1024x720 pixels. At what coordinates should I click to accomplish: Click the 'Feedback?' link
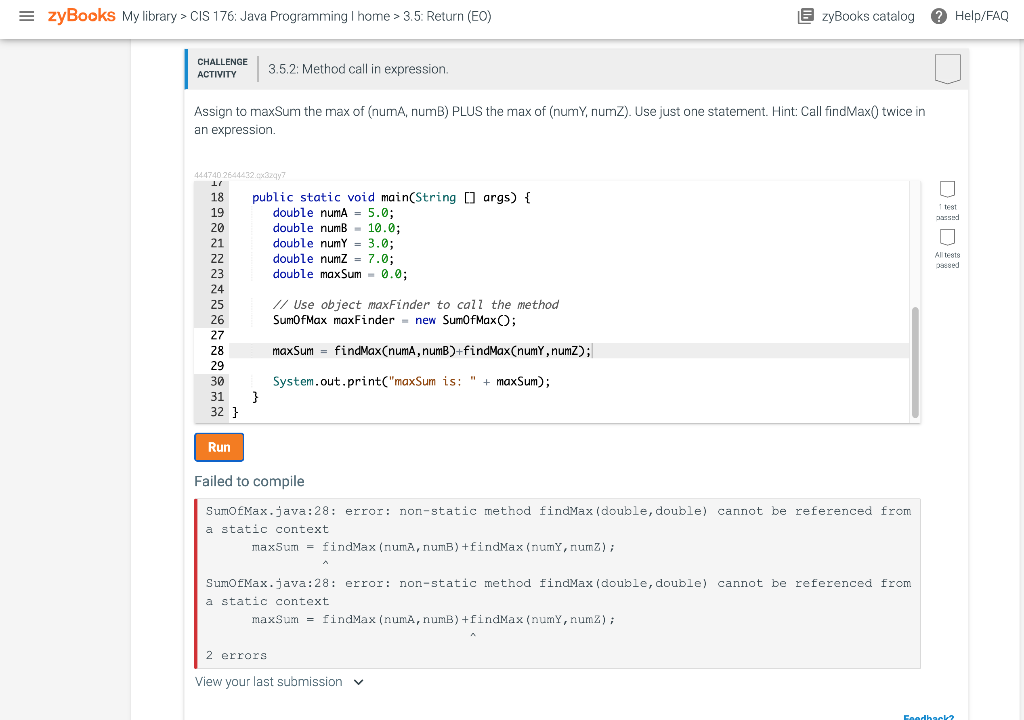(x=928, y=716)
